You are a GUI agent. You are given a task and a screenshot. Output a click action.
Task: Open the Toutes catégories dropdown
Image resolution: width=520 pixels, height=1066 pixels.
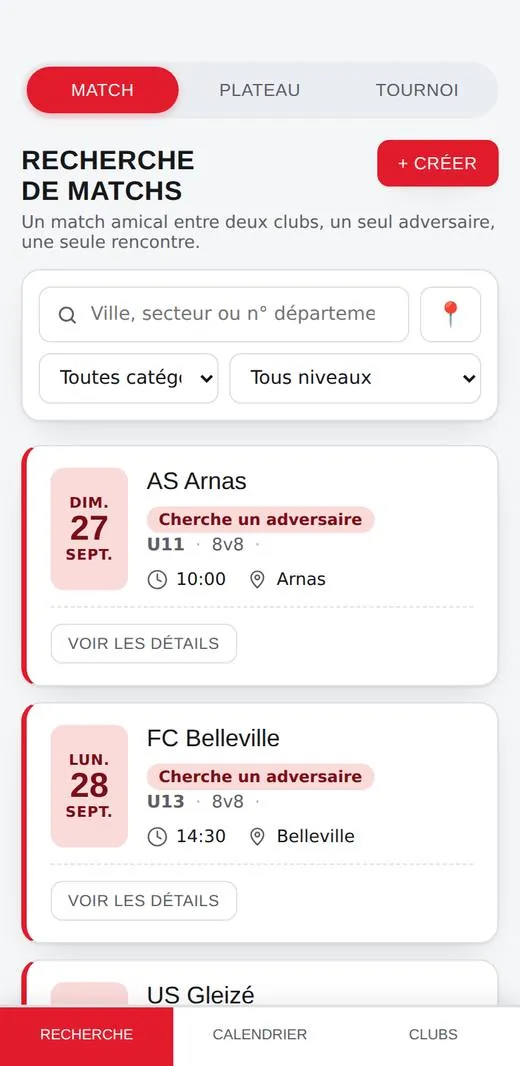(x=128, y=378)
